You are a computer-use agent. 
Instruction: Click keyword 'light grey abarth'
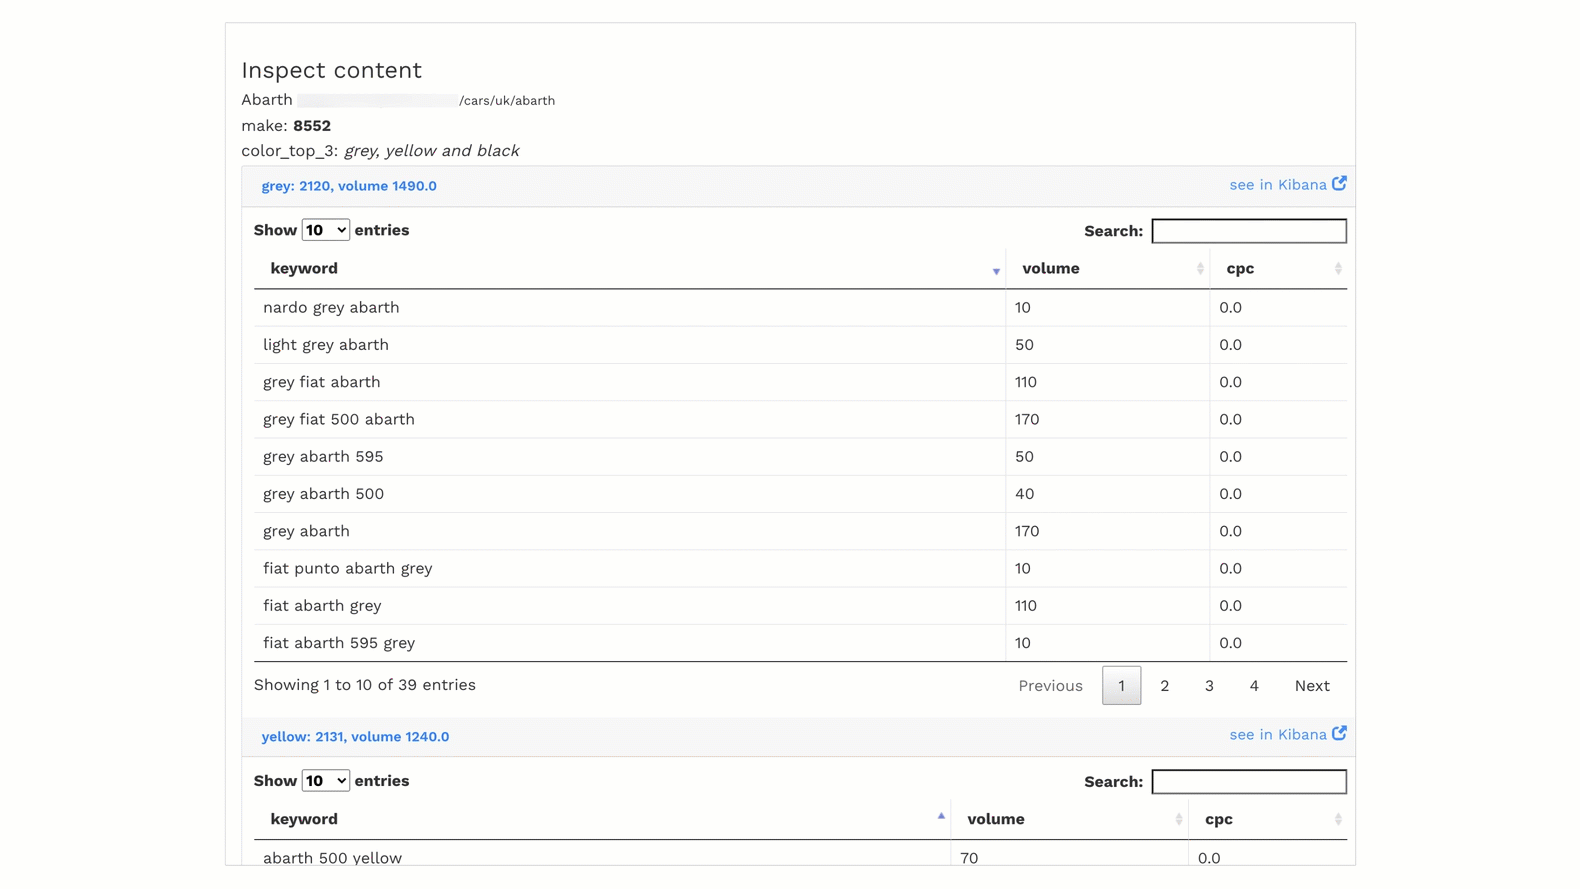(326, 345)
